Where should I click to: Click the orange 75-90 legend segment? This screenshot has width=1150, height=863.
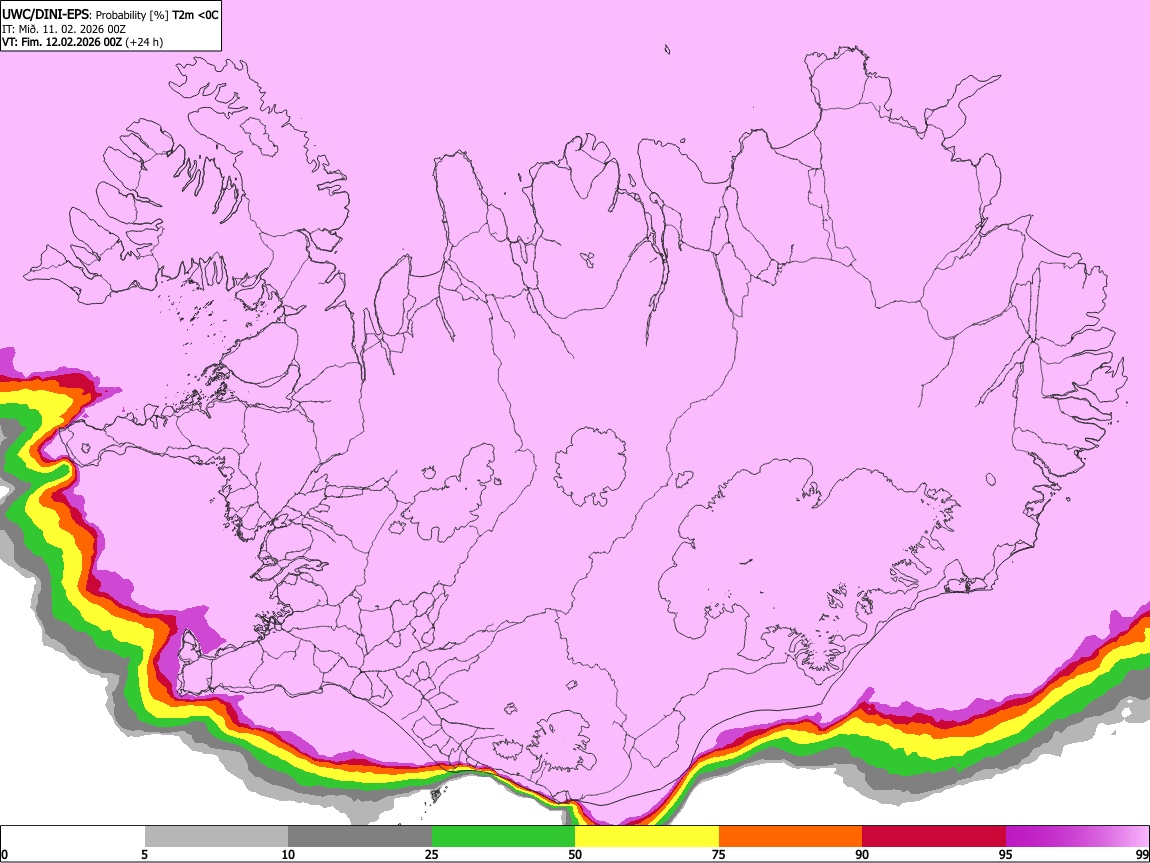pyautogui.click(x=791, y=836)
